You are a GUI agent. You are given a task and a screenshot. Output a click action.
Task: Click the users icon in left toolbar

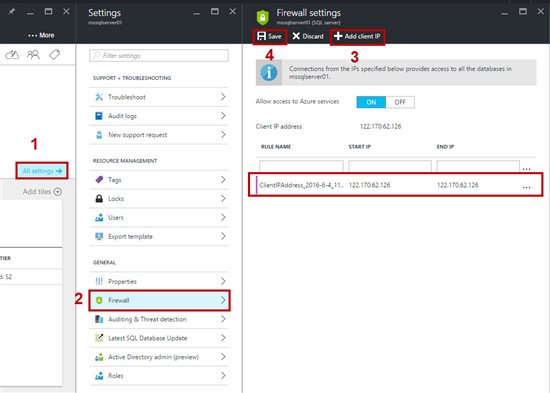click(33, 55)
